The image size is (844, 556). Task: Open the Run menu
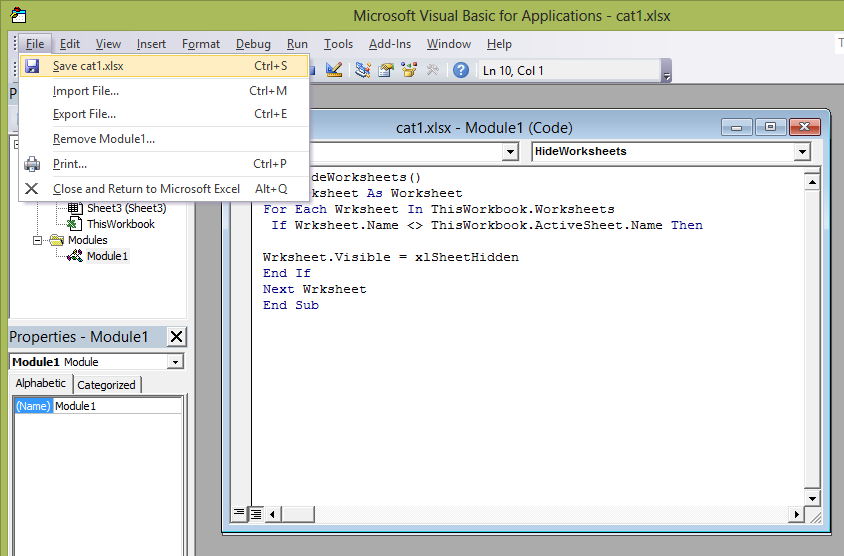pos(297,44)
